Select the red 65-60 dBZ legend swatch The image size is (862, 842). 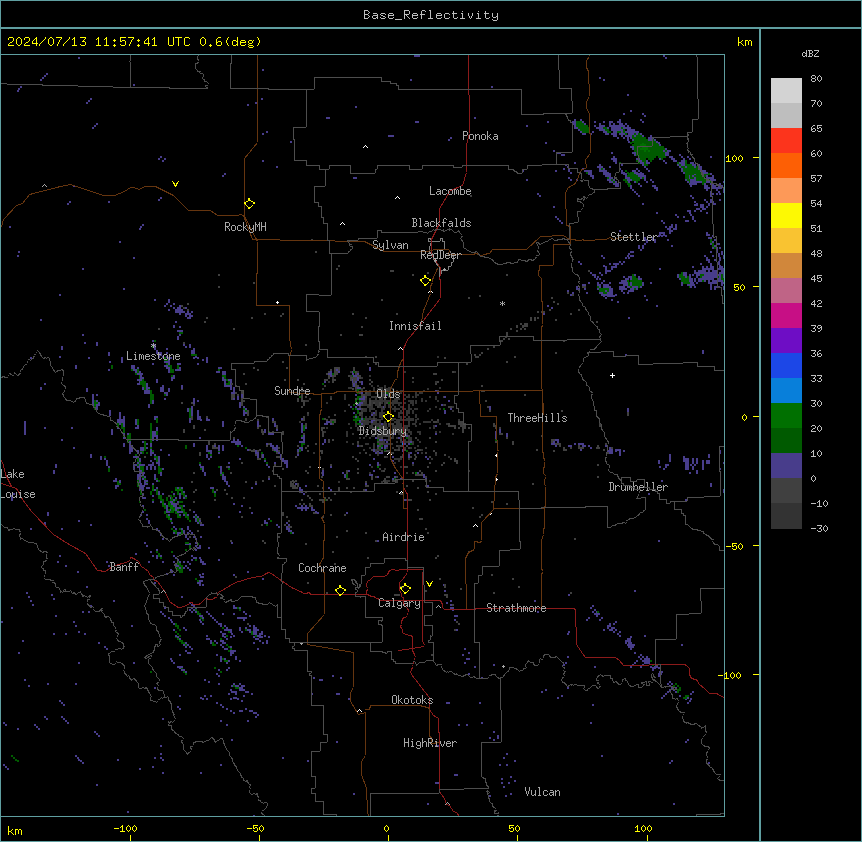786,141
